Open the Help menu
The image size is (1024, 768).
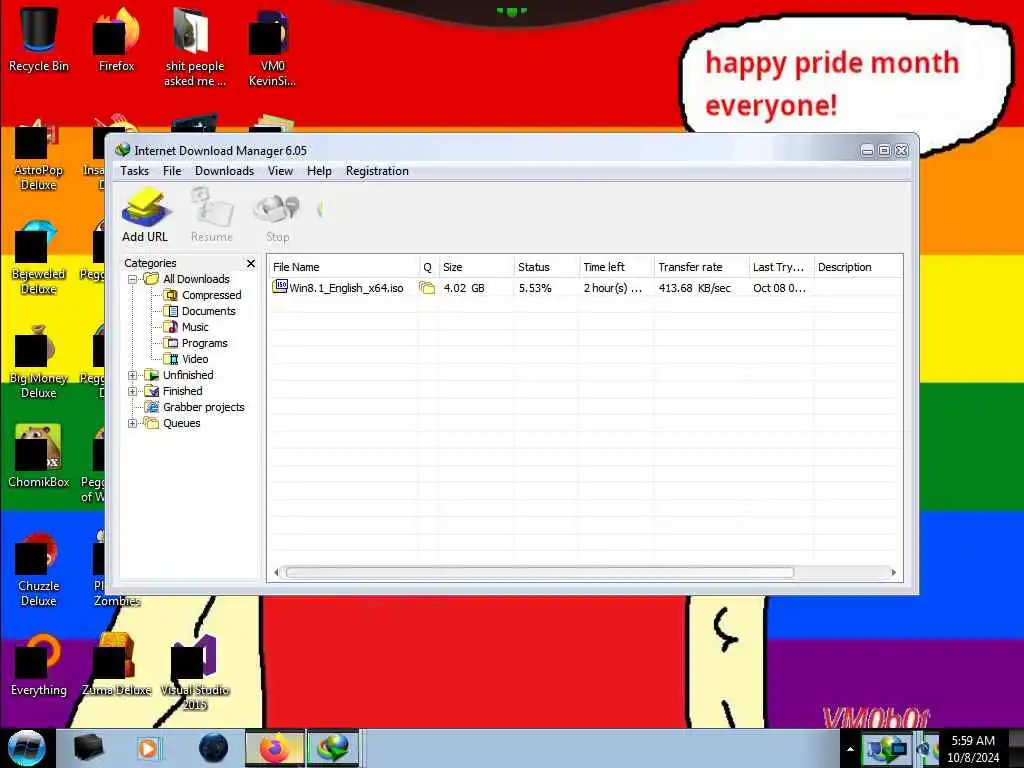click(x=319, y=171)
